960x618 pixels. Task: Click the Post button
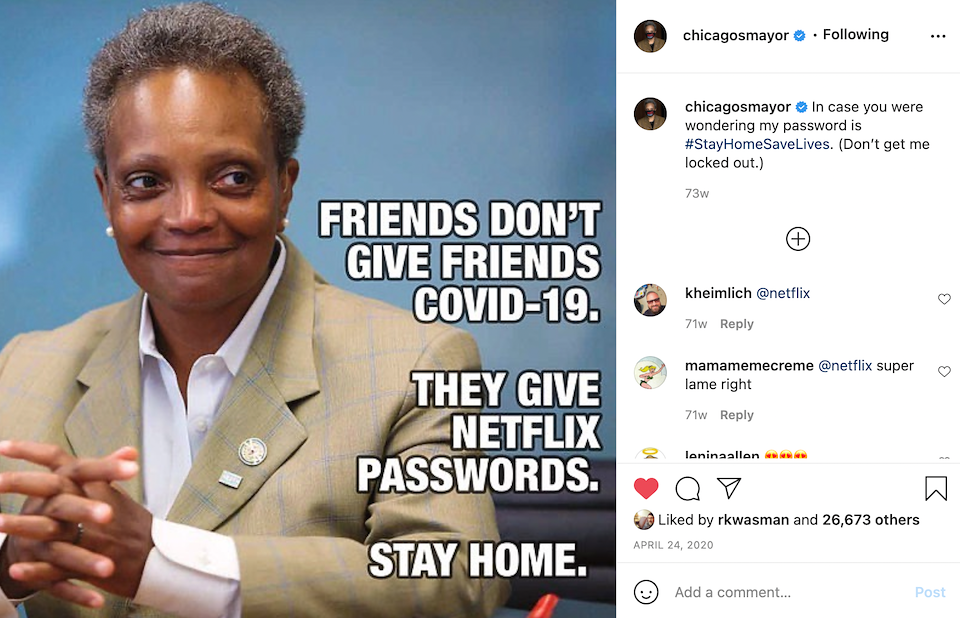(x=930, y=592)
